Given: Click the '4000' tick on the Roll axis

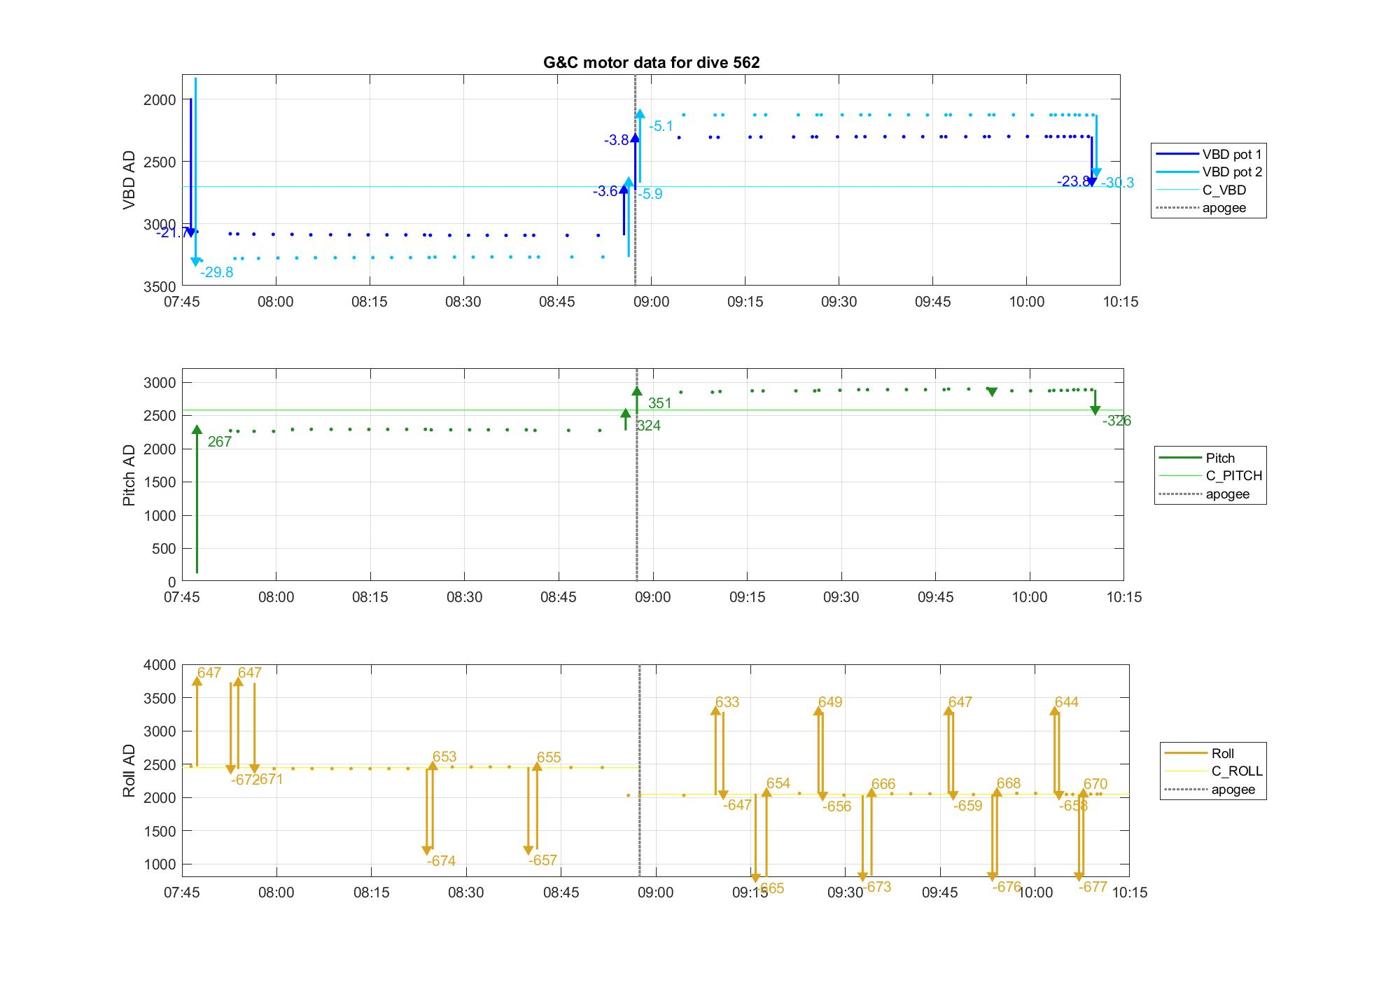Looking at the screenshot, I should point(160,665).
